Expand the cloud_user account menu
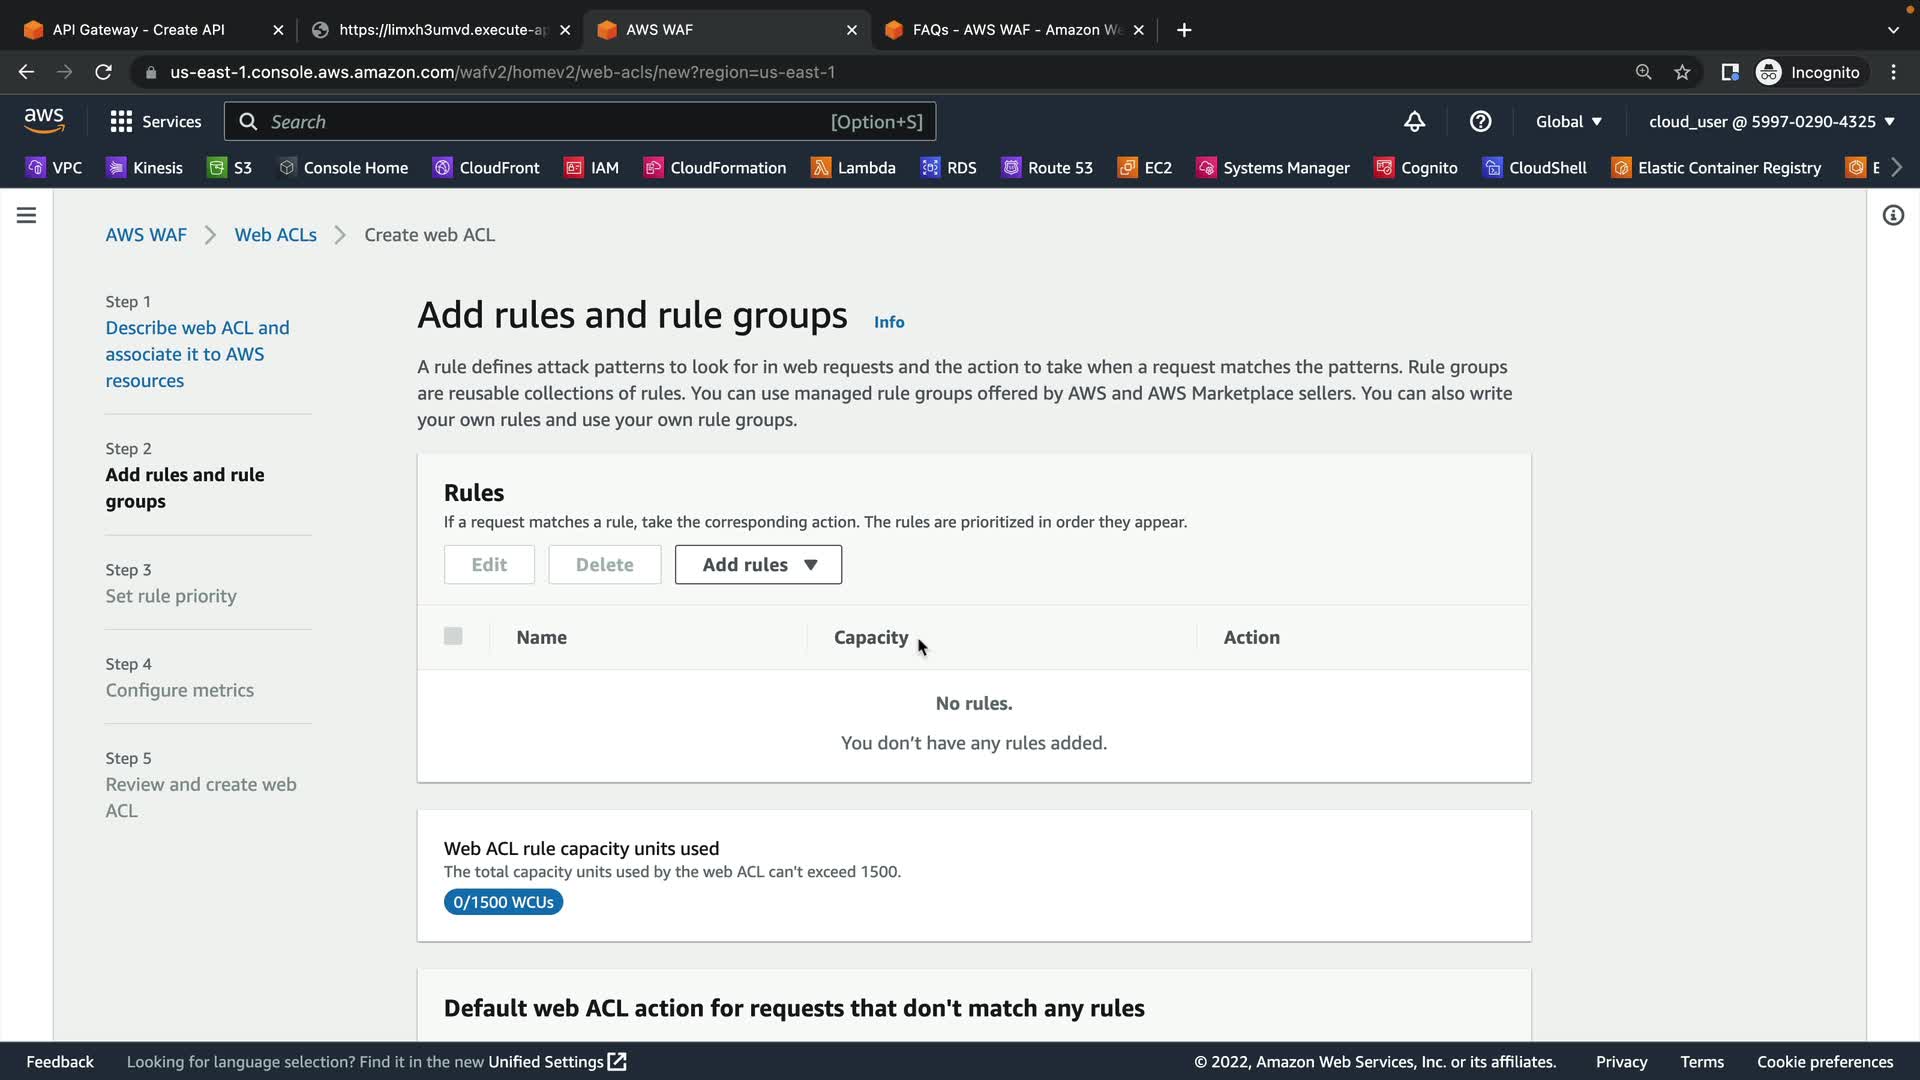Image resolution: width=1920 pixels, height=1080 pixels. 1771,122
